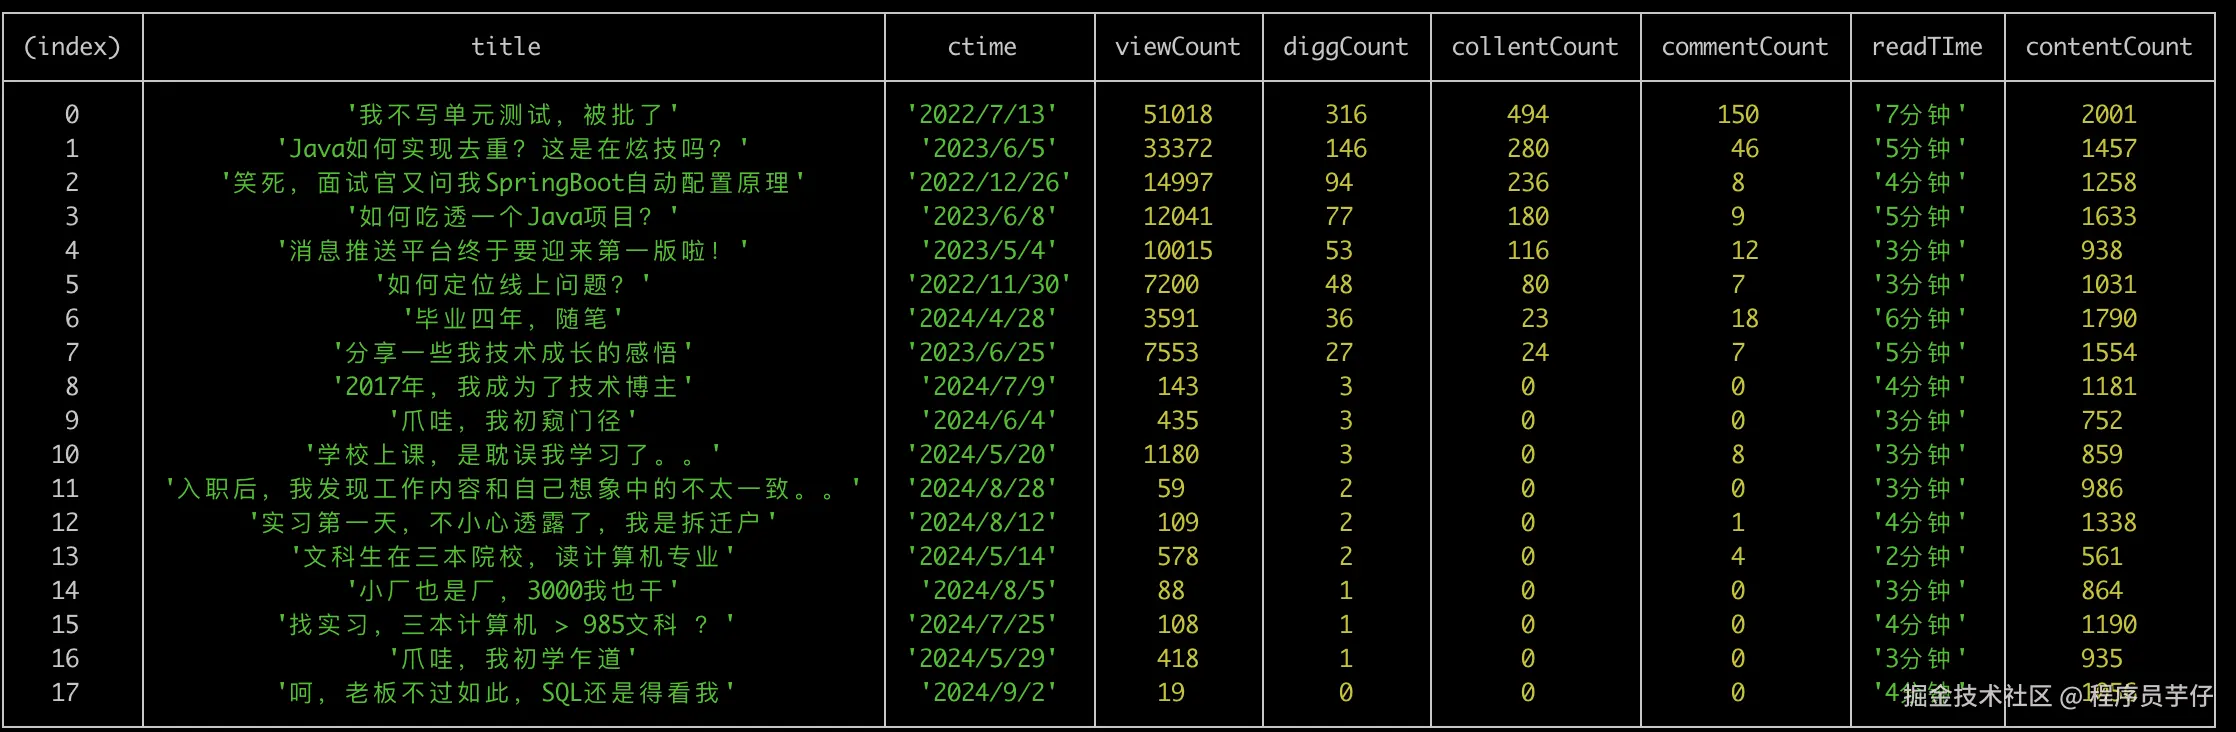
Task: Click the 'contentCount' column header
Action: tap(2109, 47)
